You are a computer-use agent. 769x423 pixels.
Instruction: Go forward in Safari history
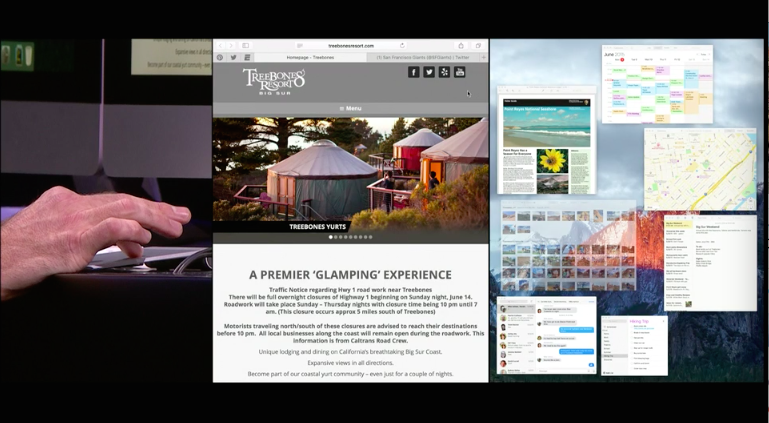pos(231,46)
